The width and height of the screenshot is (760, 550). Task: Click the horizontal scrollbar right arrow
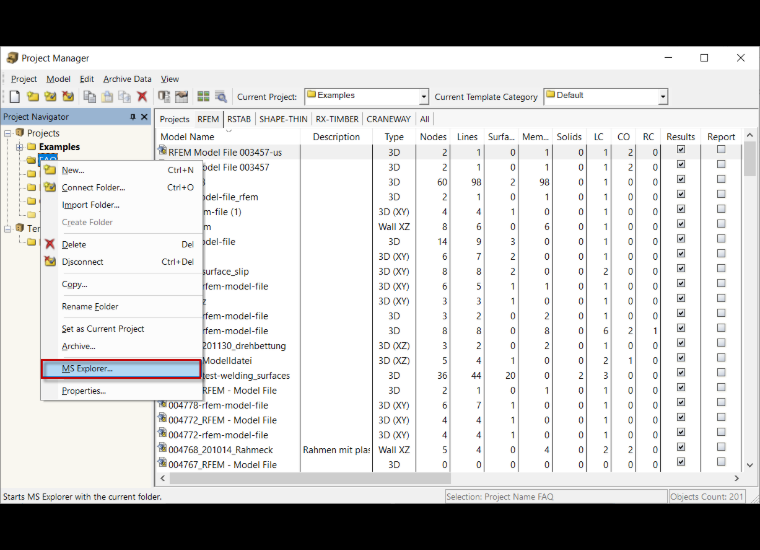(736, 478)
